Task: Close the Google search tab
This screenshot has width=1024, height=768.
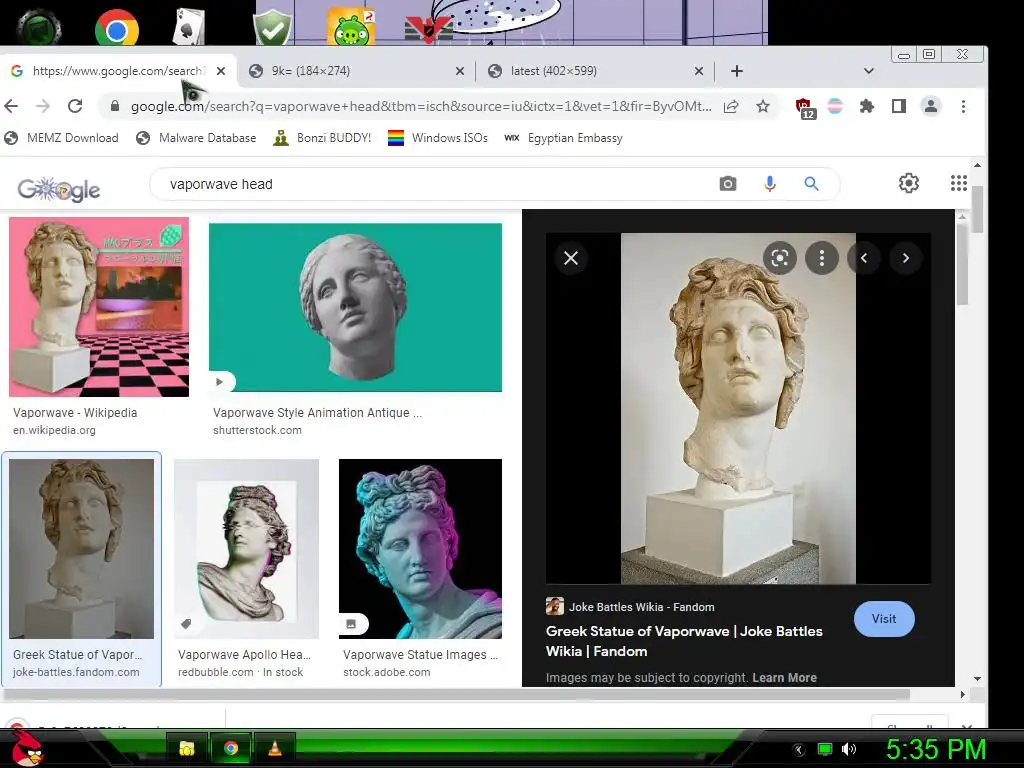Action: click(221, 71)
